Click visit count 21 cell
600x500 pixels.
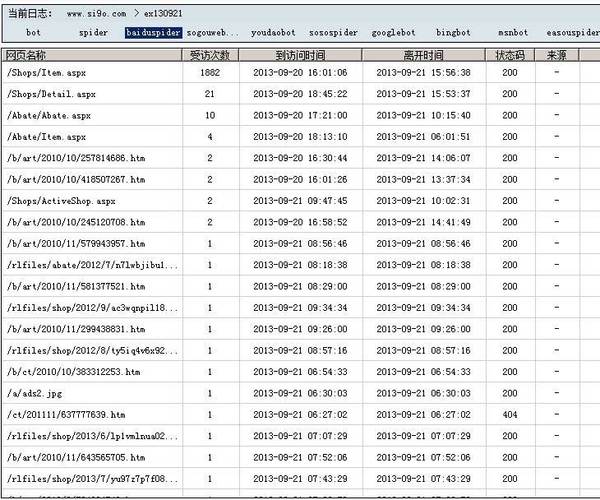[210, 94]
